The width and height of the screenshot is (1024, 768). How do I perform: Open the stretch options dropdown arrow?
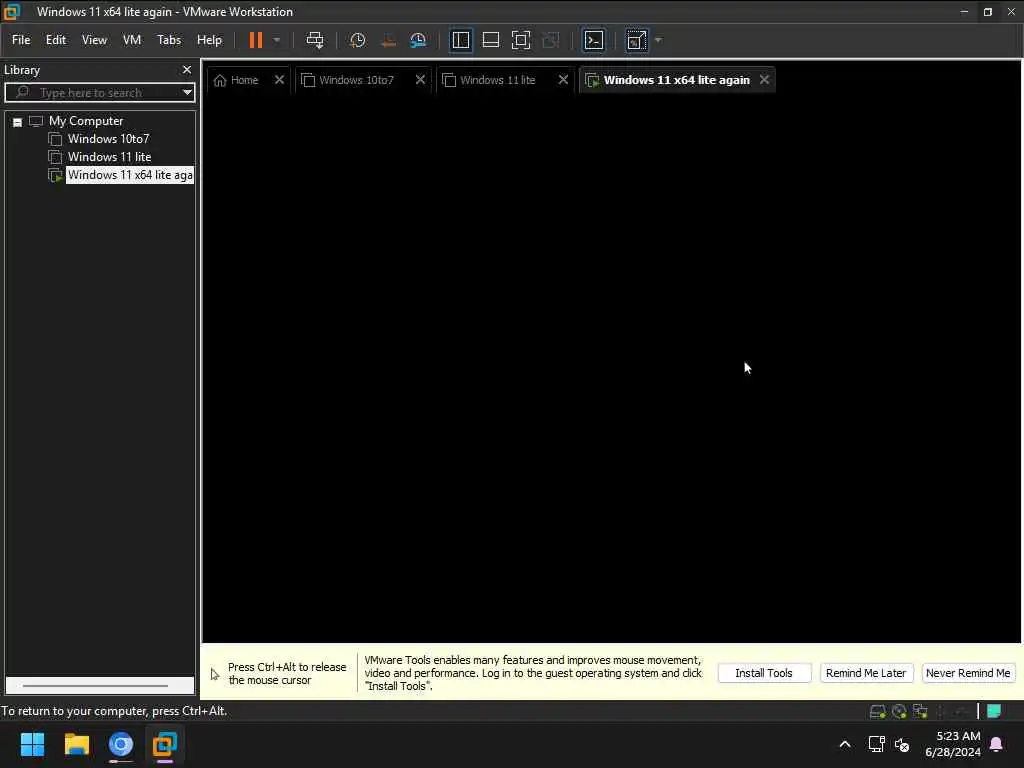click(x=658, y=40)
